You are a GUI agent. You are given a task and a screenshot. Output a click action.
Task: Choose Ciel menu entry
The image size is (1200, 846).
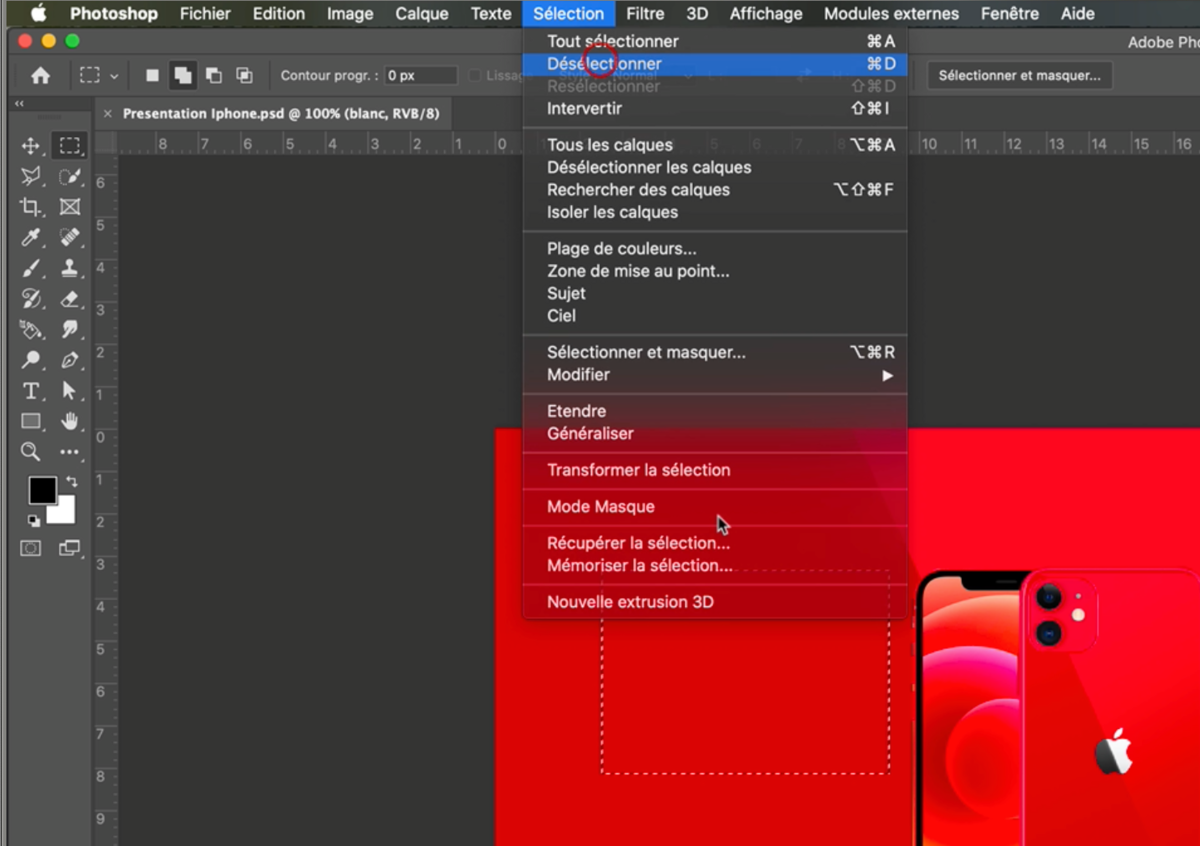click(x=715, y=316)
